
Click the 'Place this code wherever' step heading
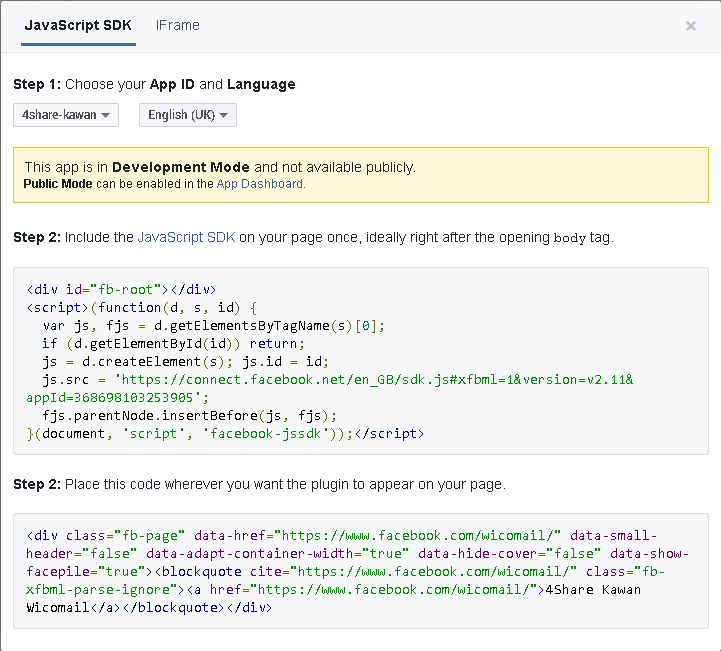pos(259,484)
